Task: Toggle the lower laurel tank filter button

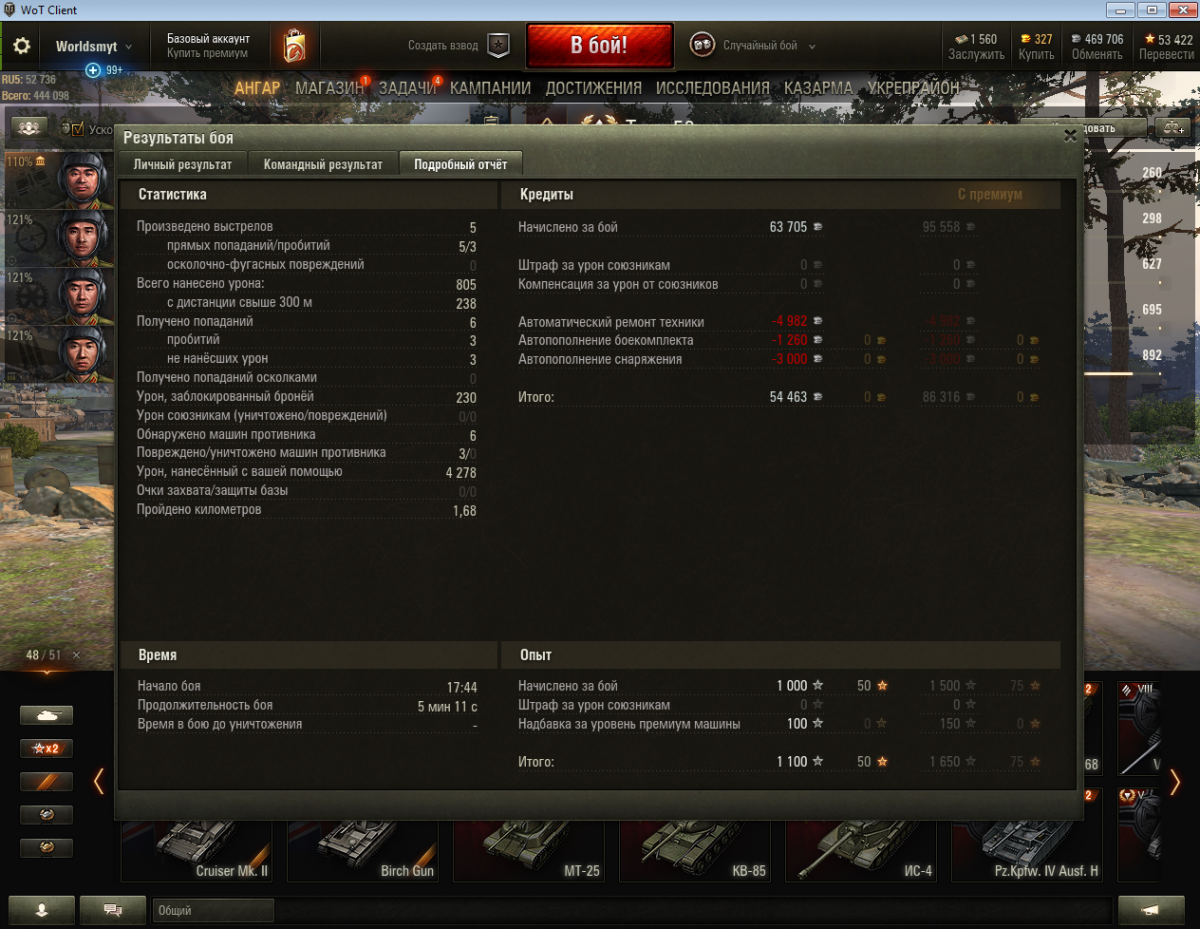Action: pos(47,848)
